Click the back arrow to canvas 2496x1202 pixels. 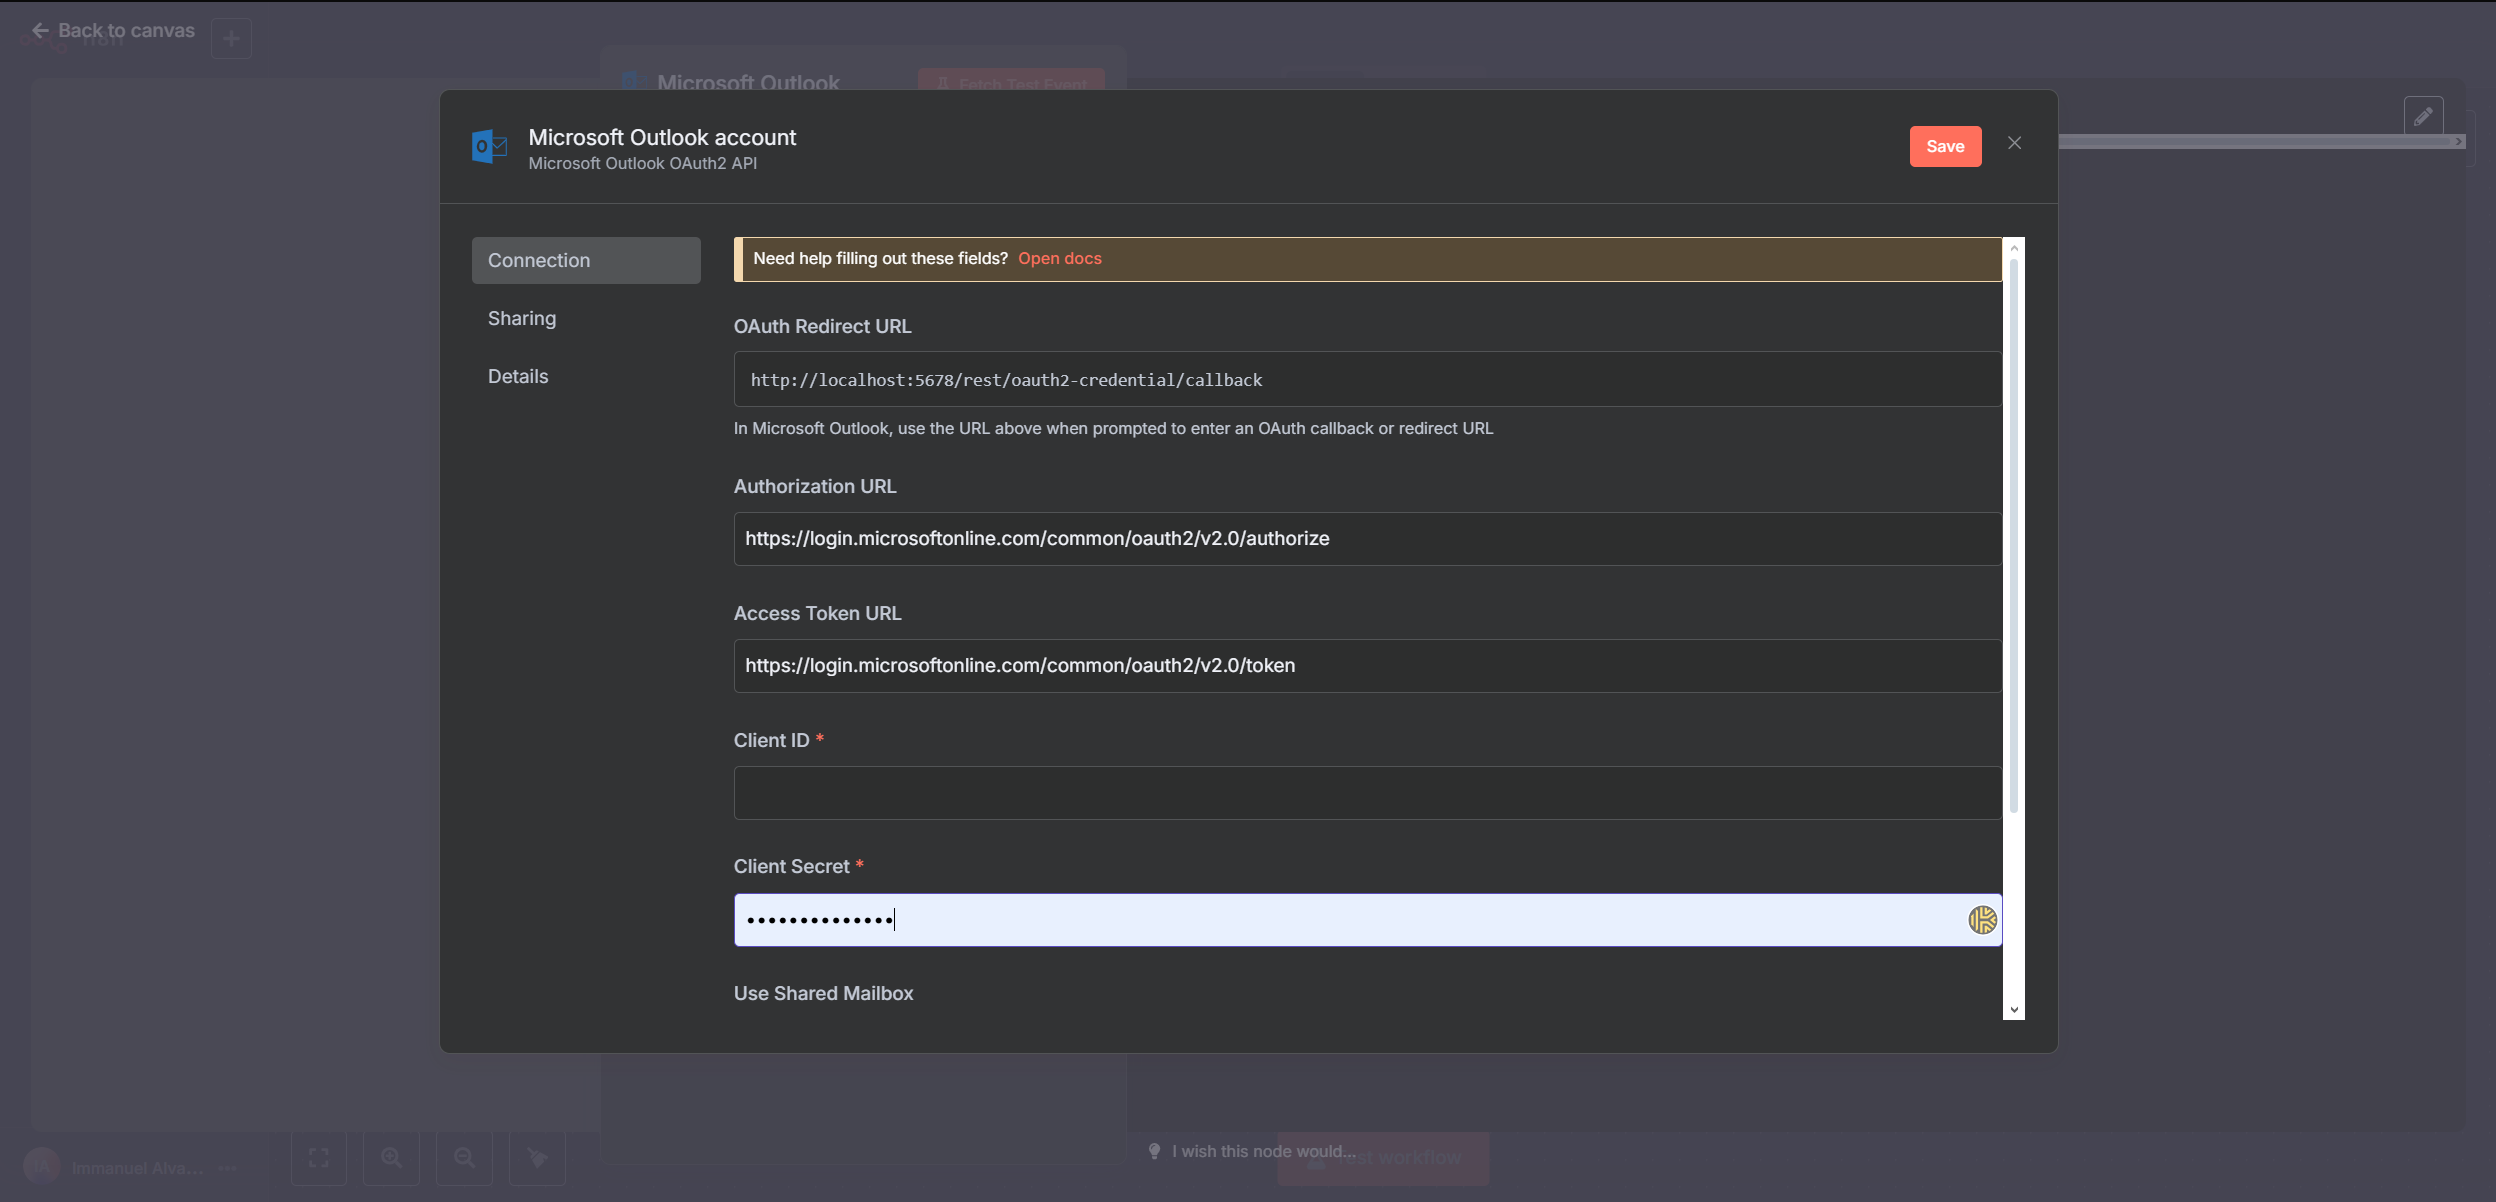pyautogui.click(x=40, y=31)
